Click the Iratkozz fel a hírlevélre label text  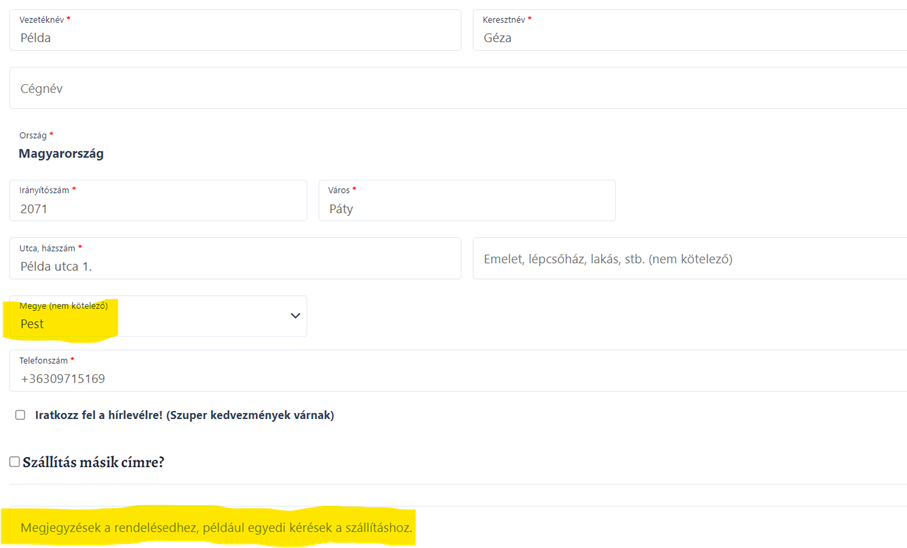click(x=184, y=415)
